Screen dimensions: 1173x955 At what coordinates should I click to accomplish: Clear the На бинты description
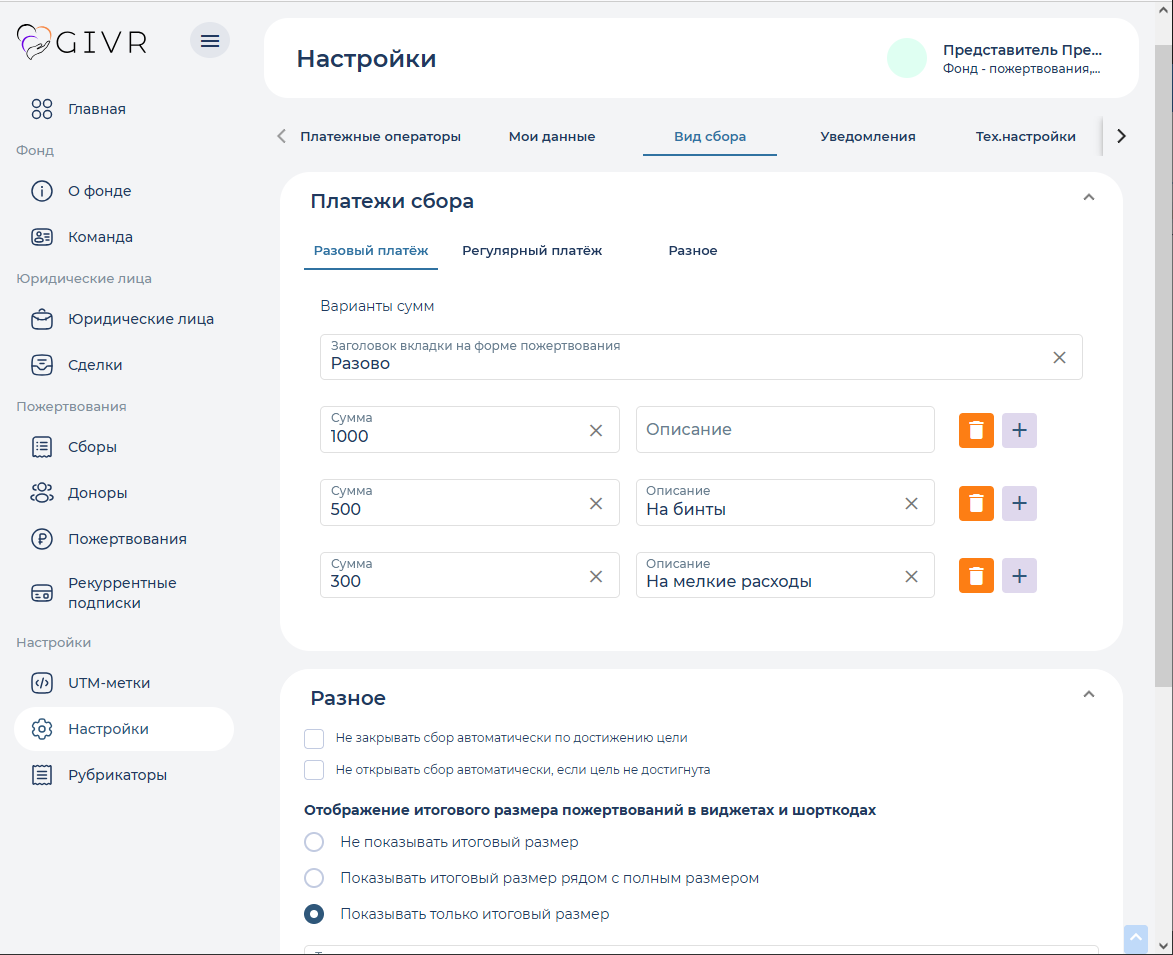[911, 503]
